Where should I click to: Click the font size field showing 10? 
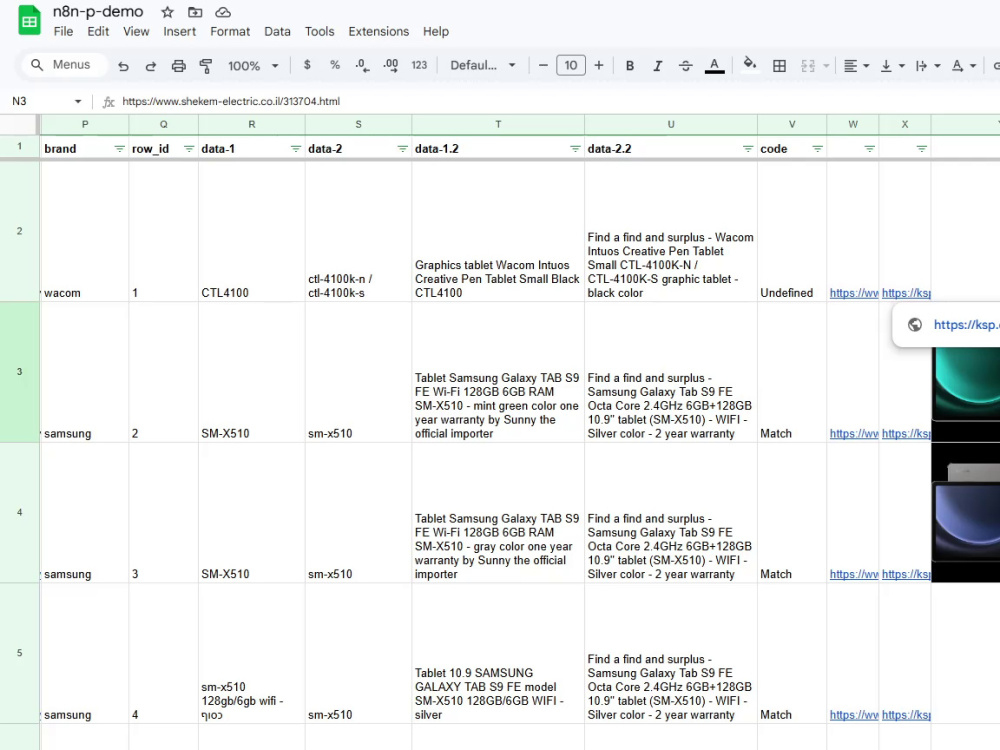click(570, 65)
